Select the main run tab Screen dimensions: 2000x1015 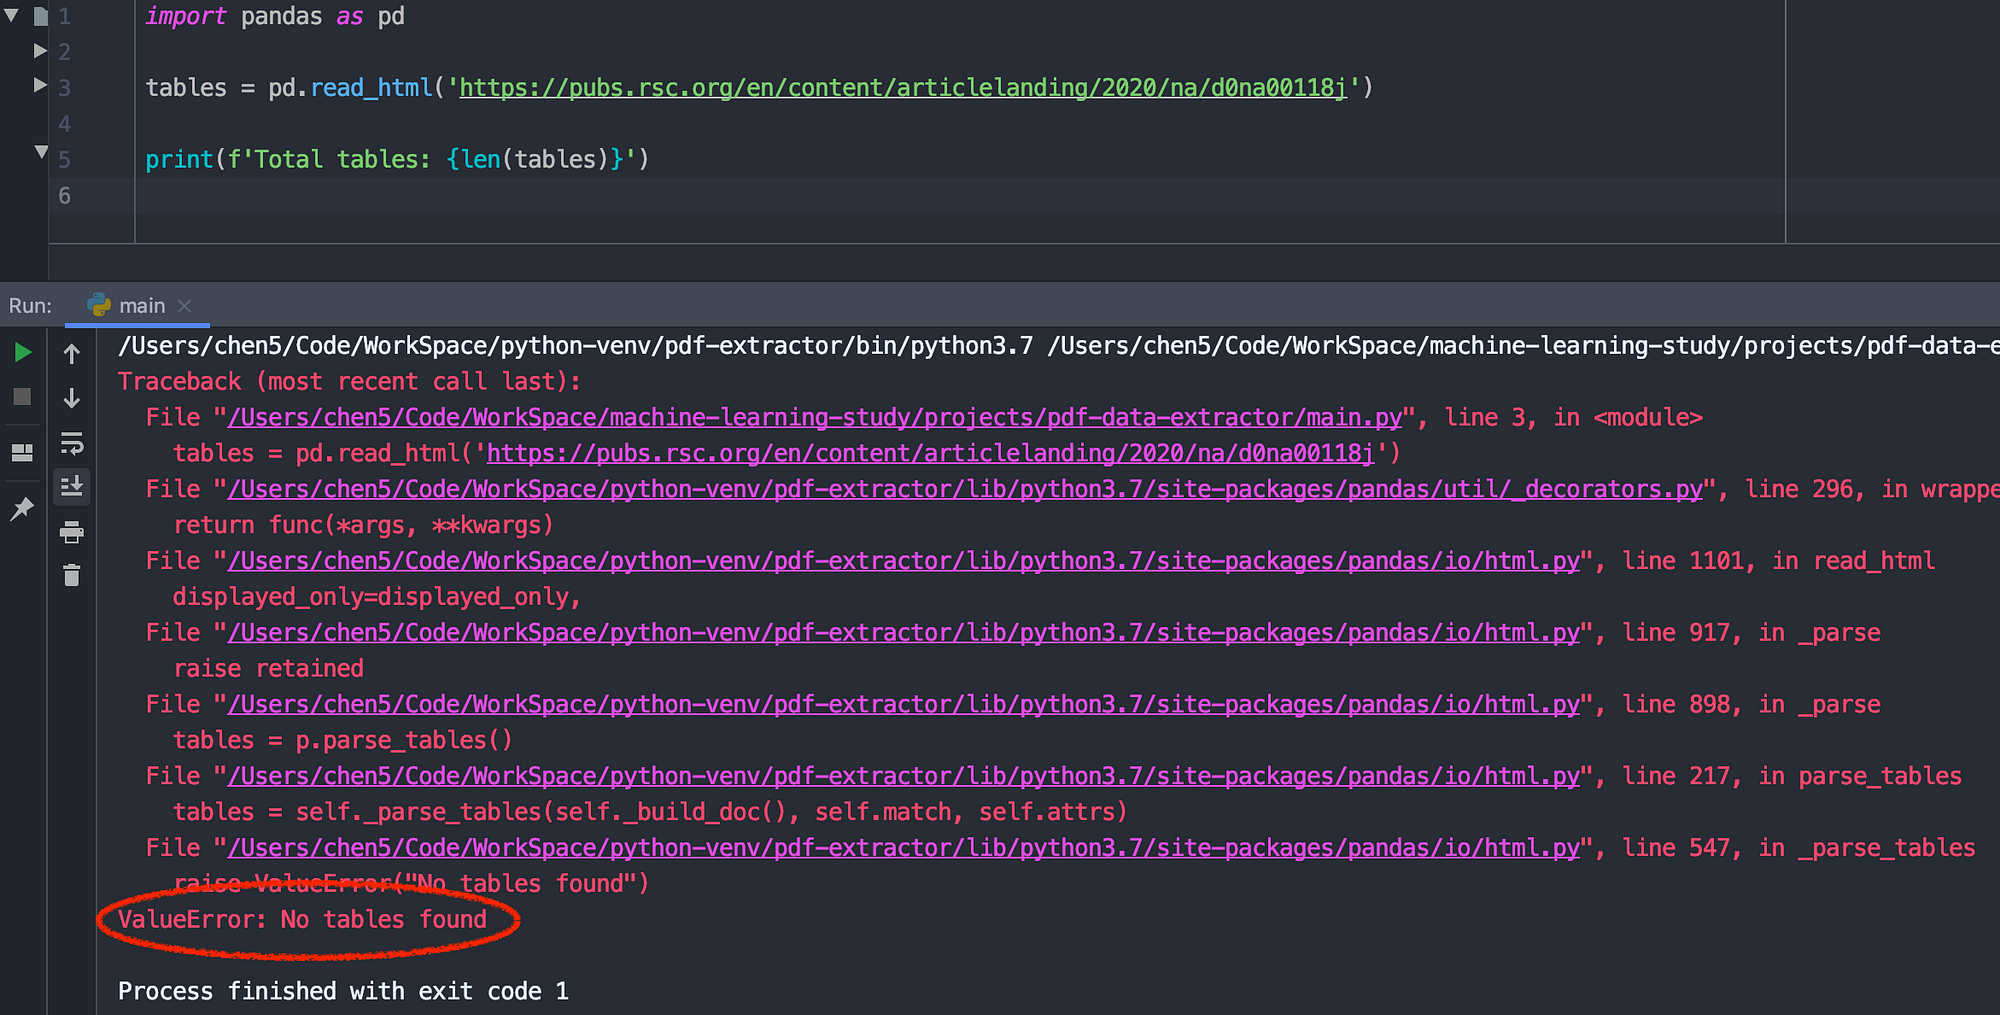[x=137, y=305]
